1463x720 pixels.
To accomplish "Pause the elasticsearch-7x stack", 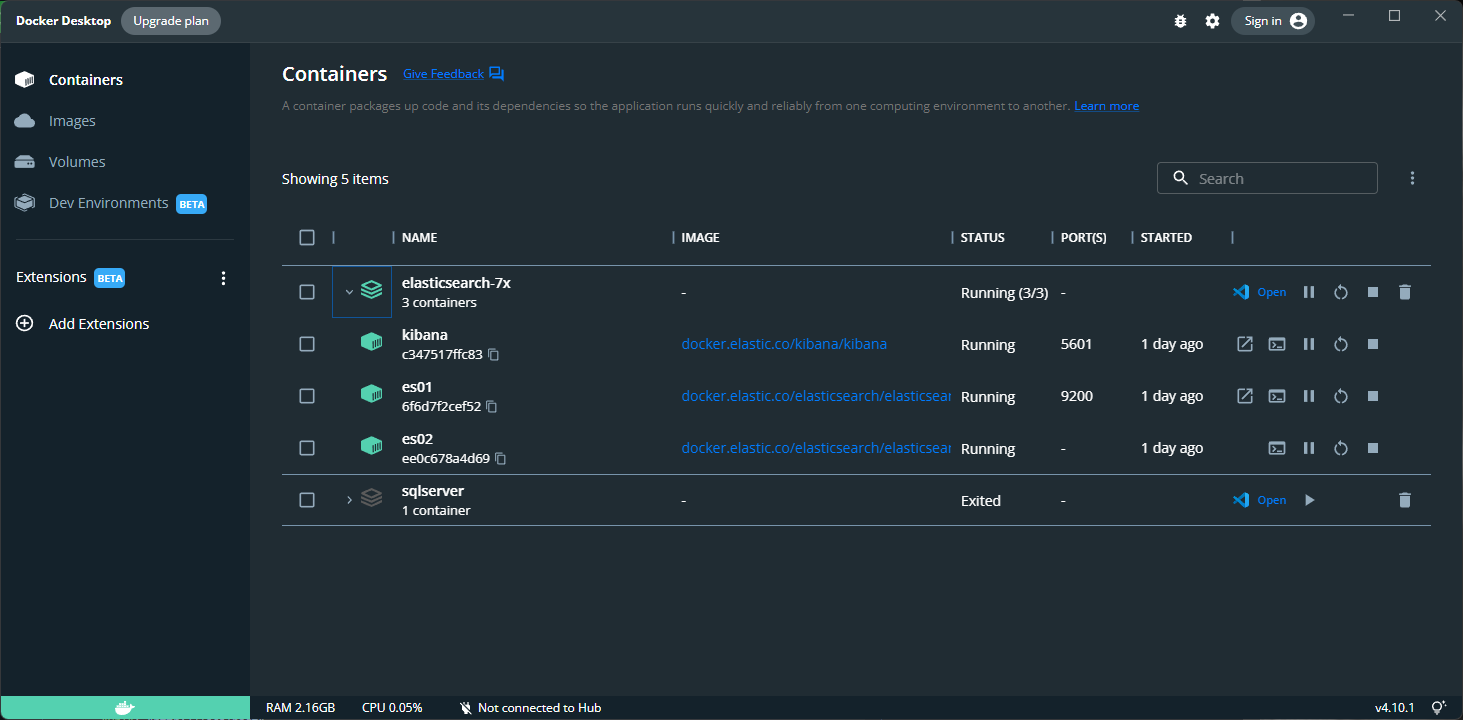I will pyautogui.click(x=1309, y=292).
